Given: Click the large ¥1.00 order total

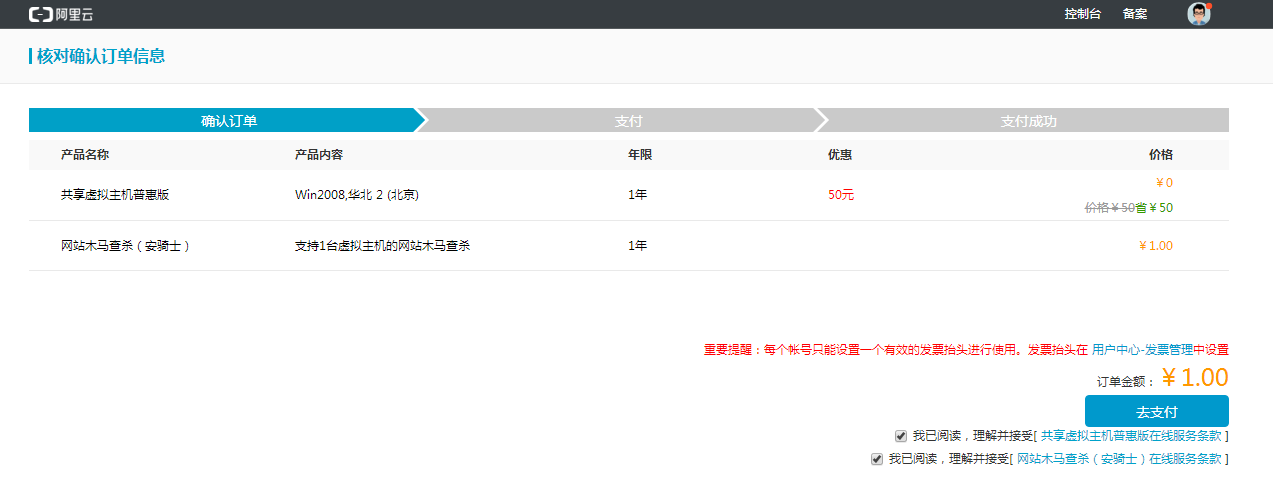Looking at the screenshot, I should pyautogui.click(x=1195, y=378).
